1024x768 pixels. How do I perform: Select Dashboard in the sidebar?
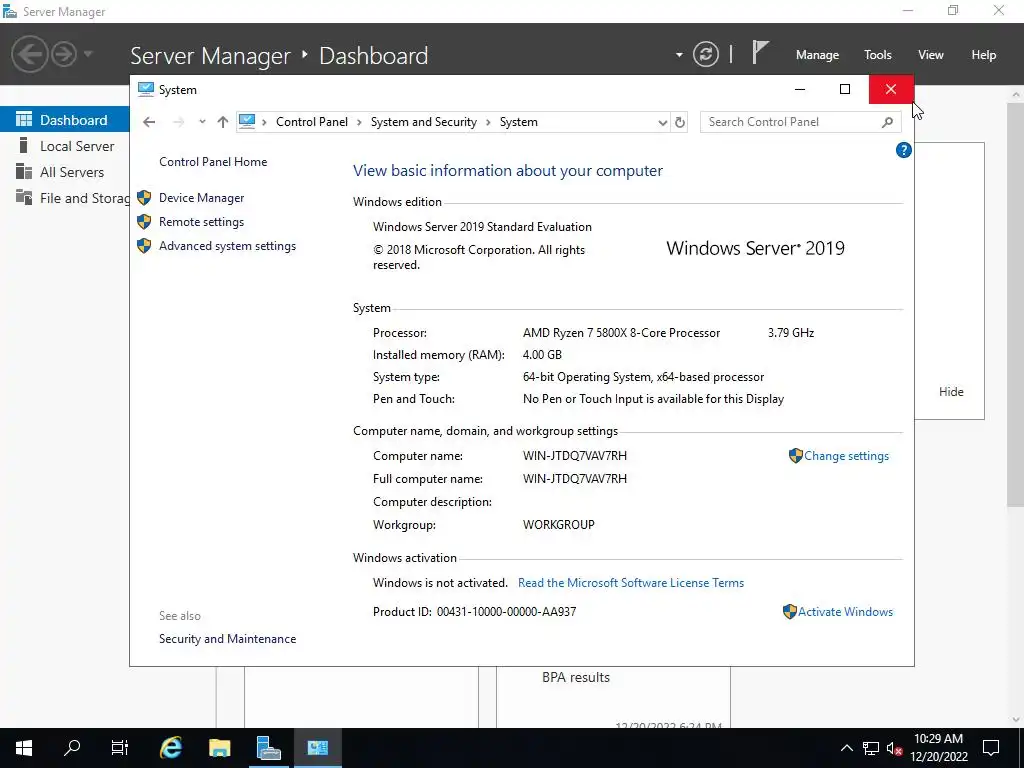pyautogui.click(x=65, y=120)
